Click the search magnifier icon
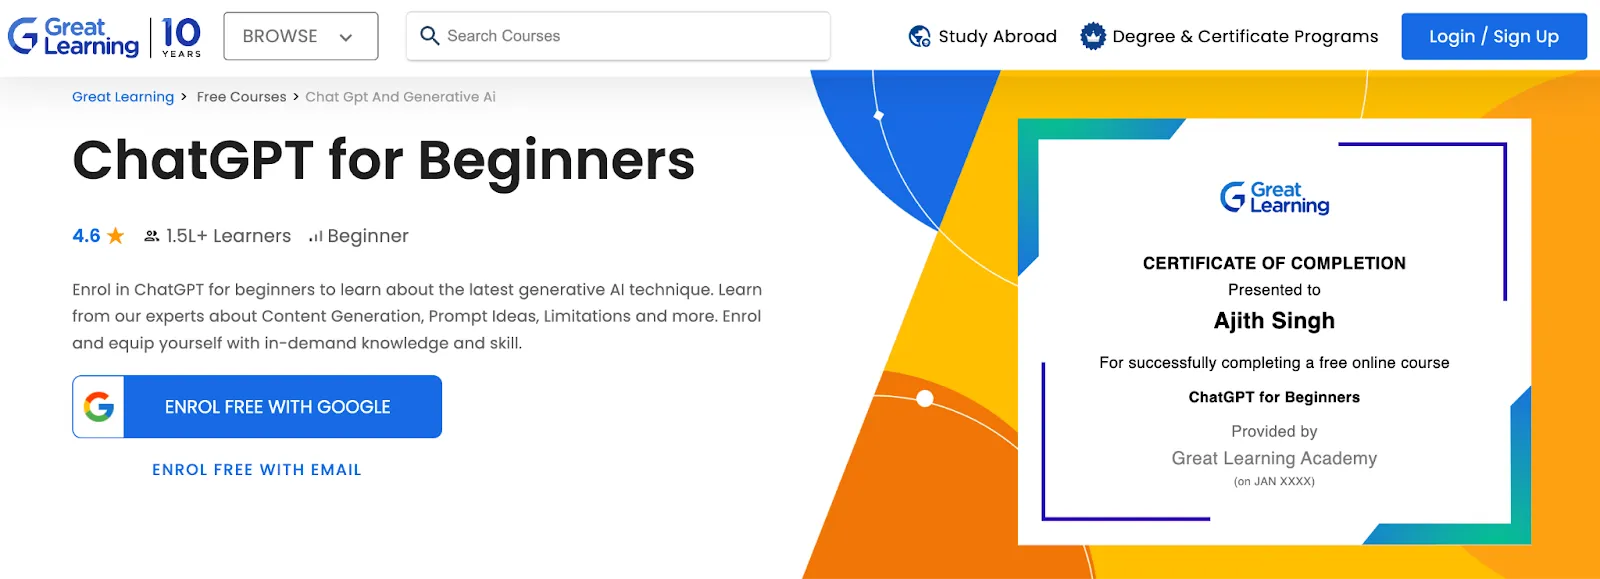The image size is (1600, 579). (x=430, y=36)
